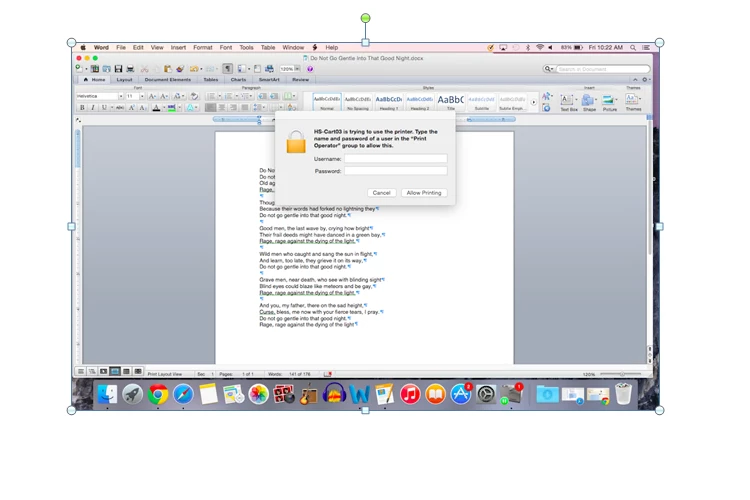Screen dimensions: 750x500
Task: Open the font color dropdown arrow
Action: click(164, 108)
